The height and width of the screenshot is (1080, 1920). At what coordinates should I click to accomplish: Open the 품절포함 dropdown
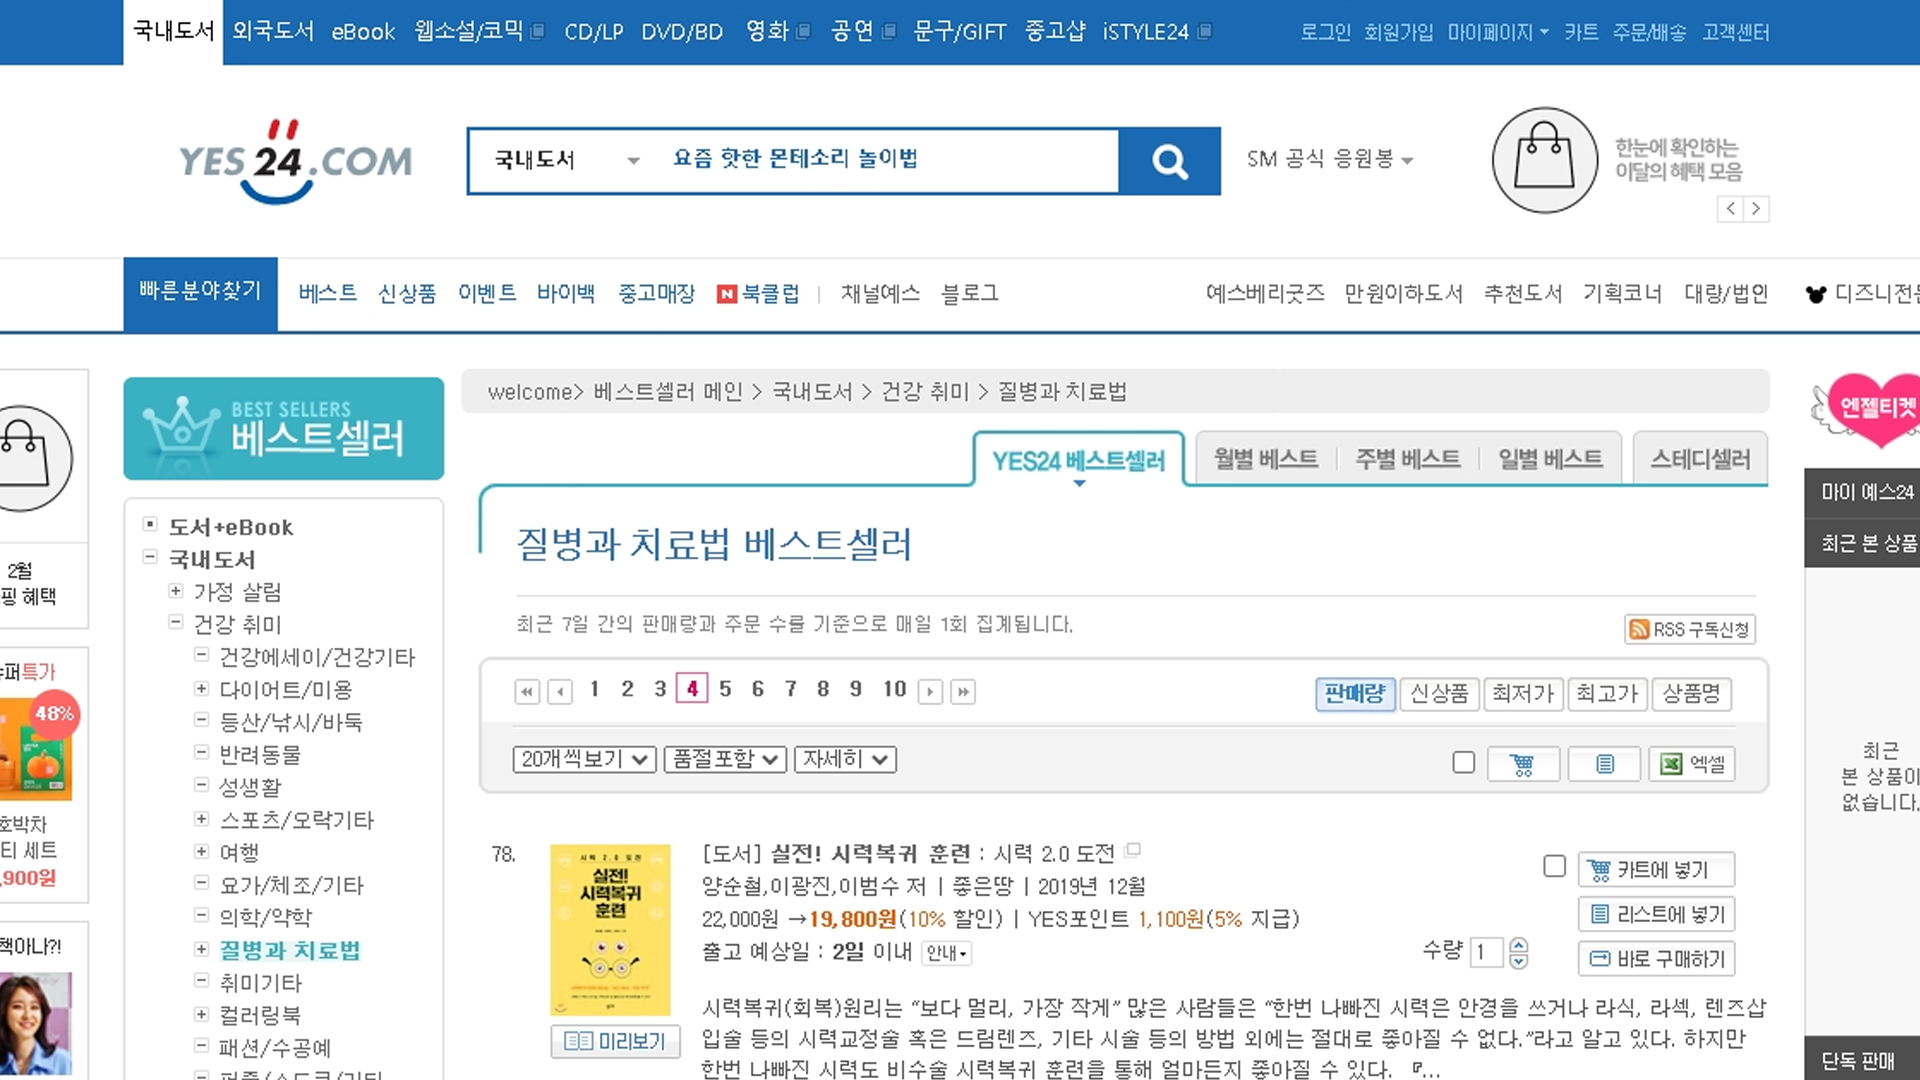coord(725,759)
